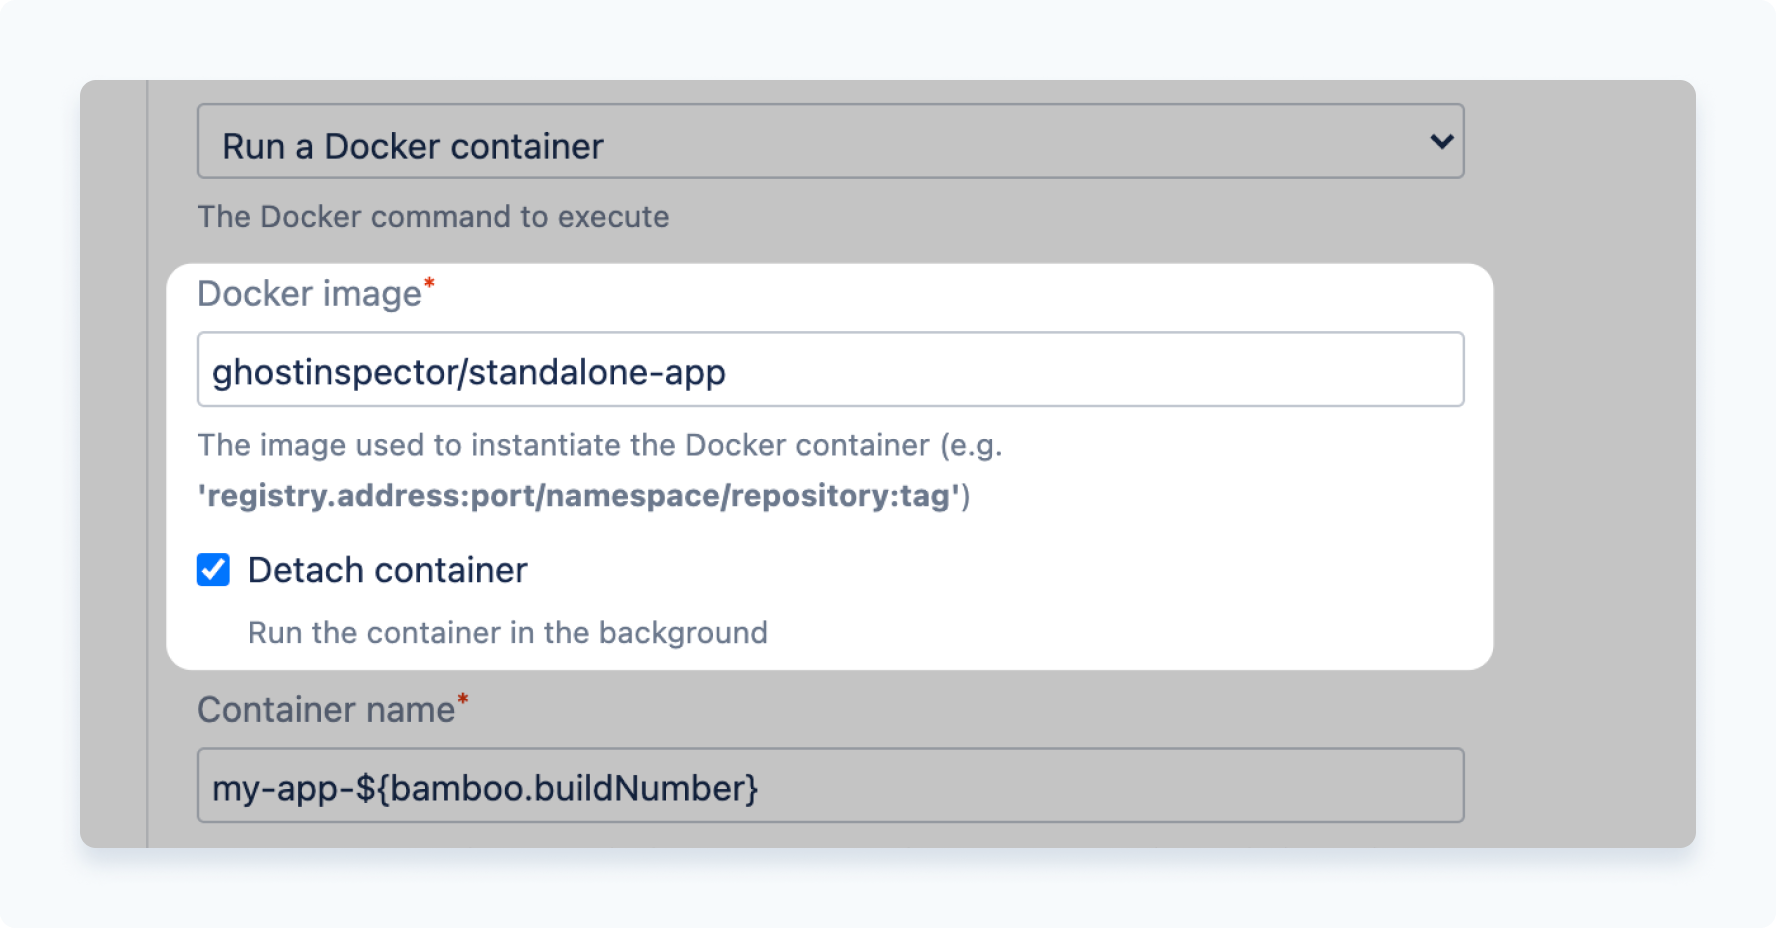This screenshot has width=1776, height=928.
Task: Click the required asterisk beside Docker image
Action: pos(430,283)
